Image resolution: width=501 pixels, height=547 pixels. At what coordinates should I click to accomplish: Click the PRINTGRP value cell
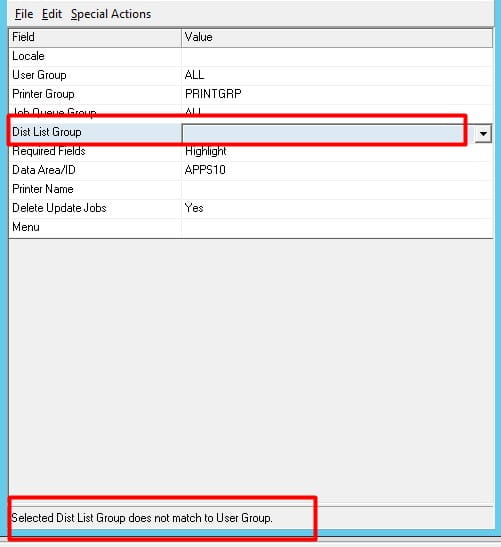[x=337, y=94]
